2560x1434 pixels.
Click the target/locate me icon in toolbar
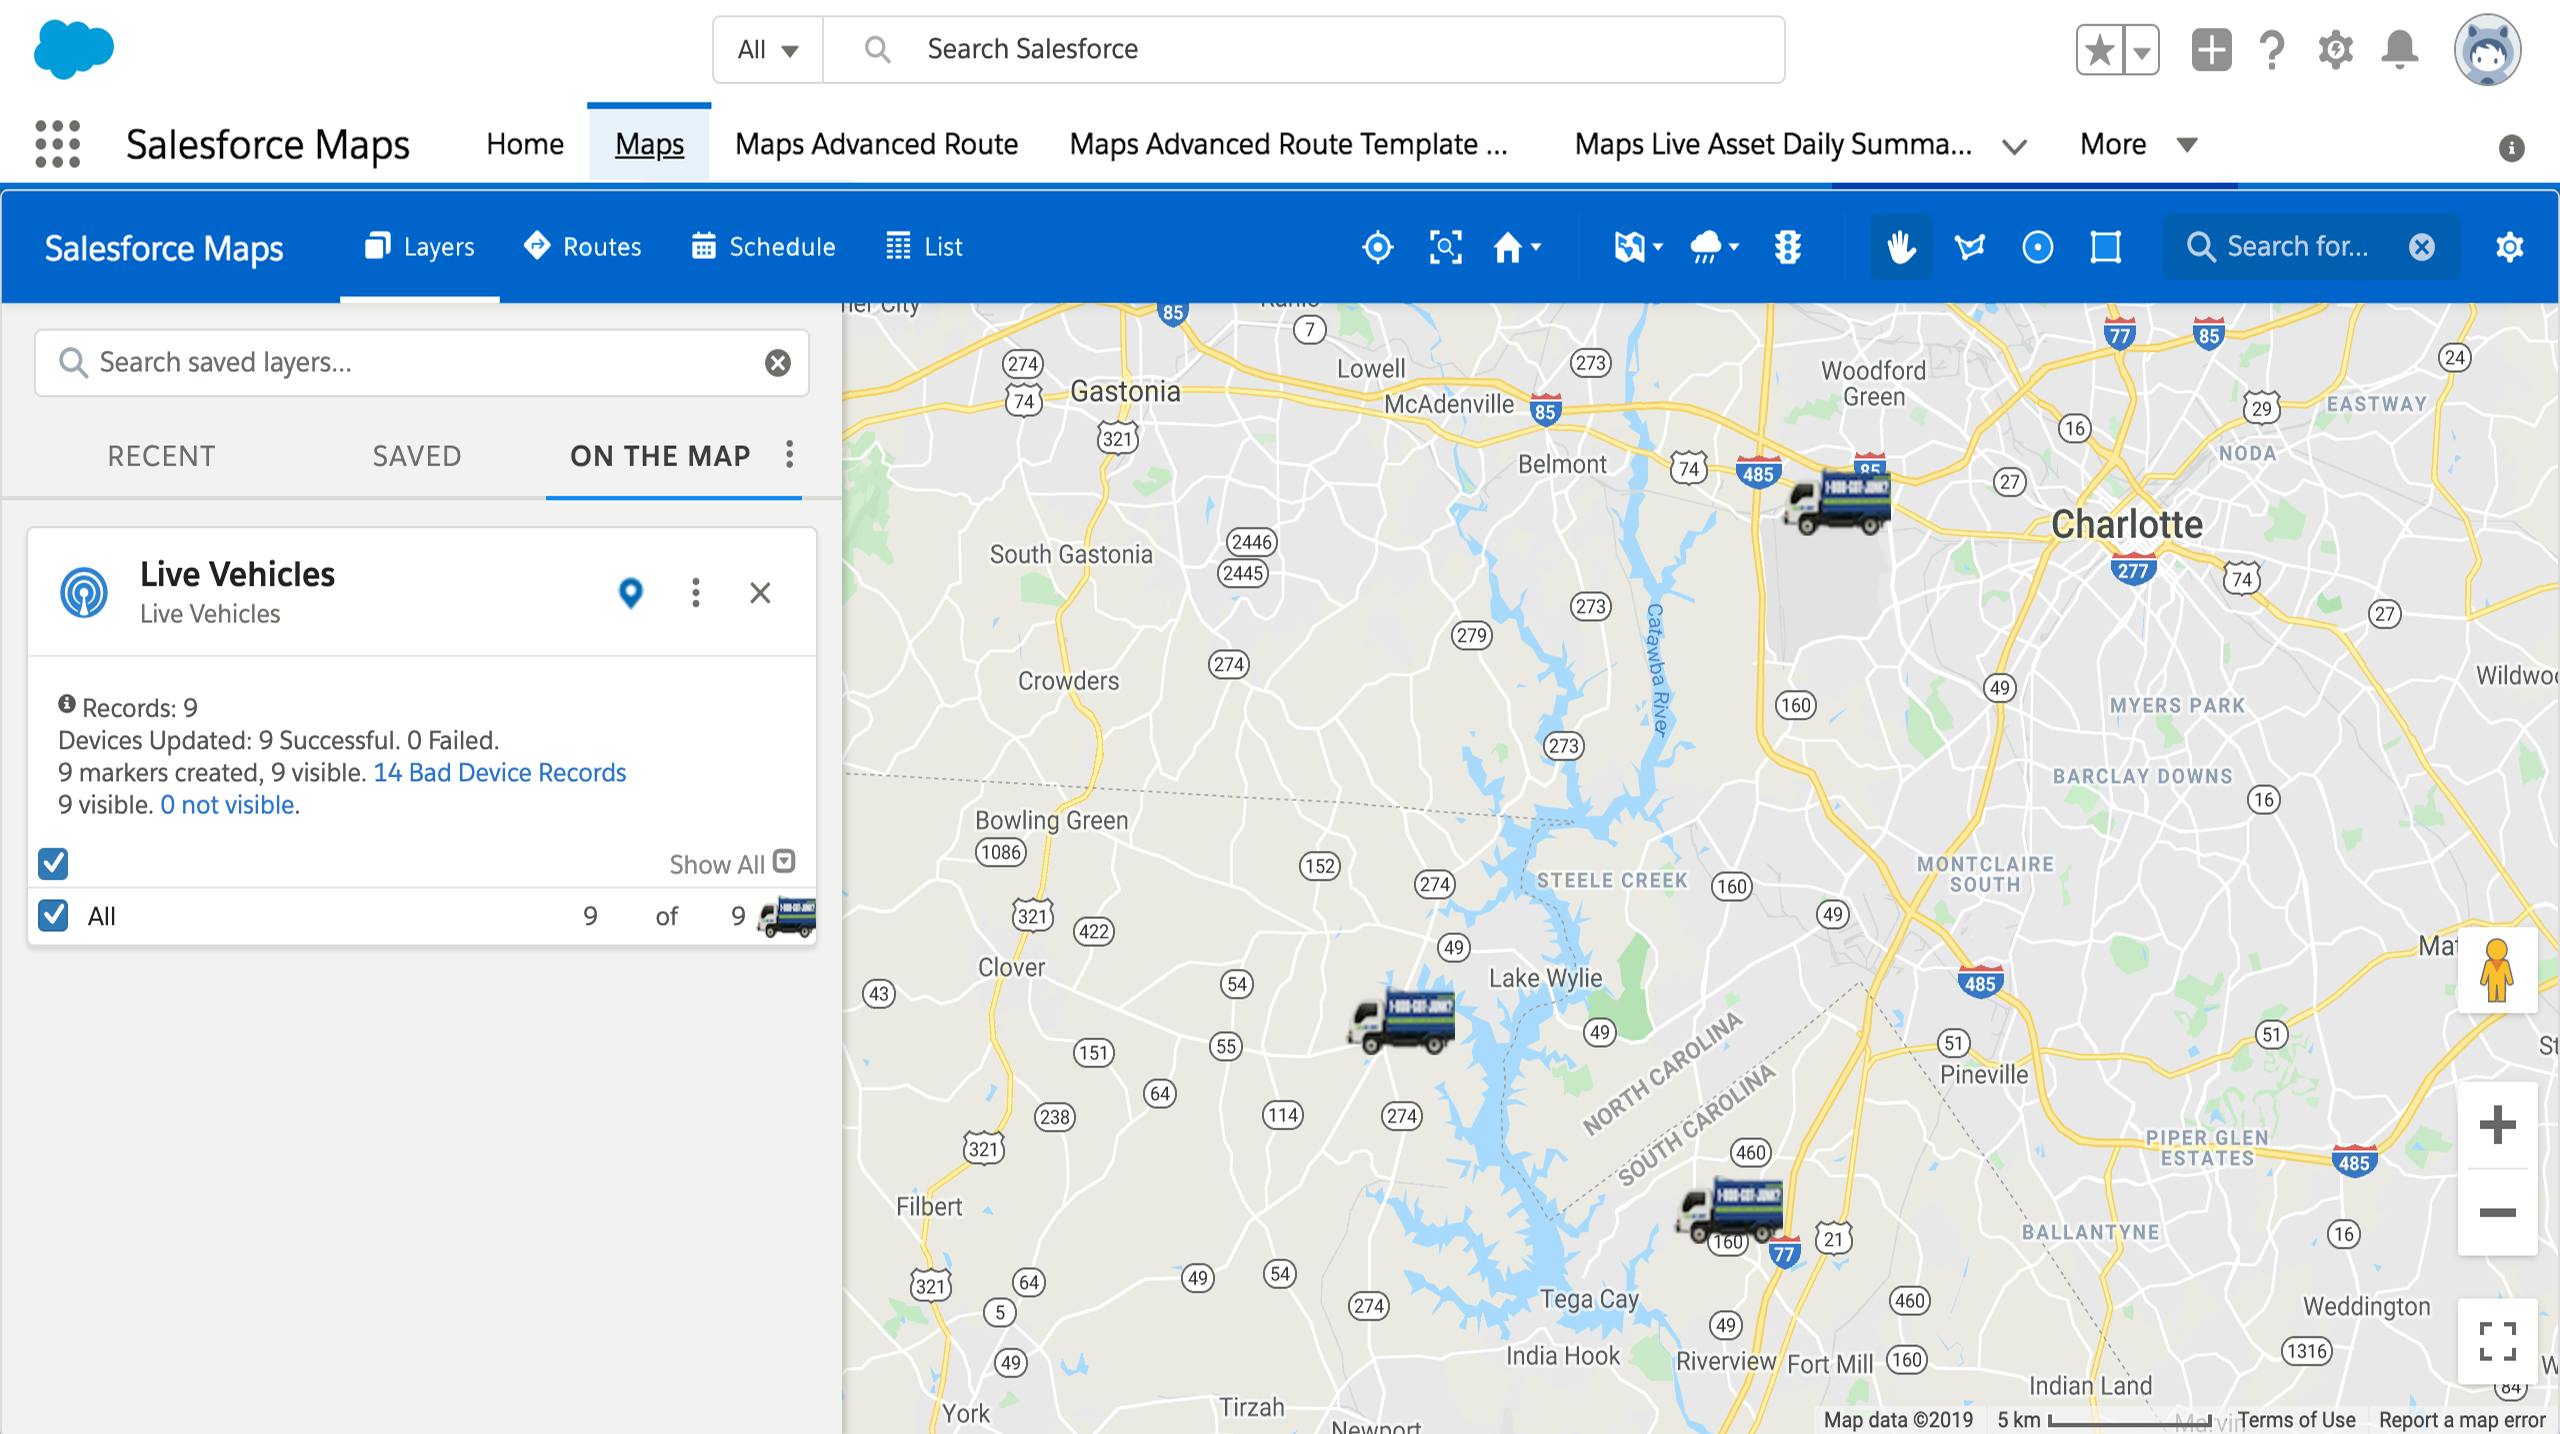1378,244
